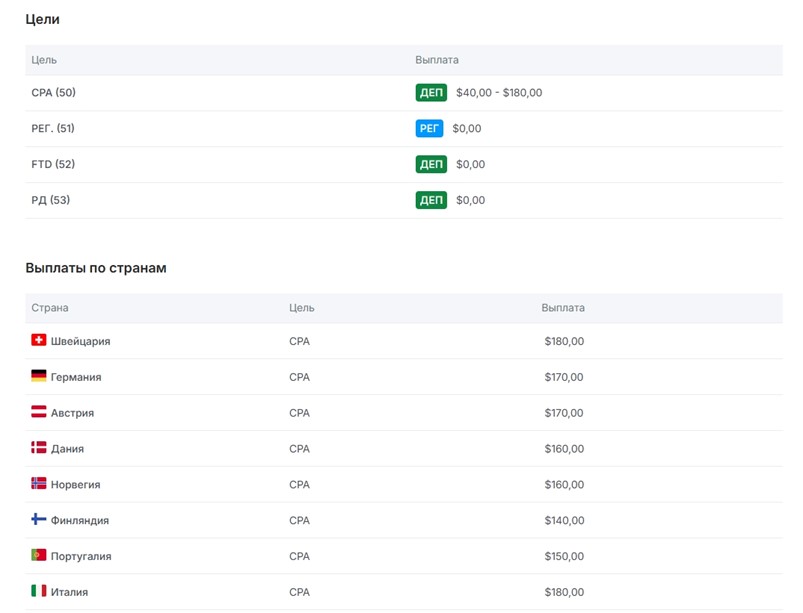The image size is (803, 613).
Task: Click the blue РЕГ badge
Action: [x=429, y=129]
